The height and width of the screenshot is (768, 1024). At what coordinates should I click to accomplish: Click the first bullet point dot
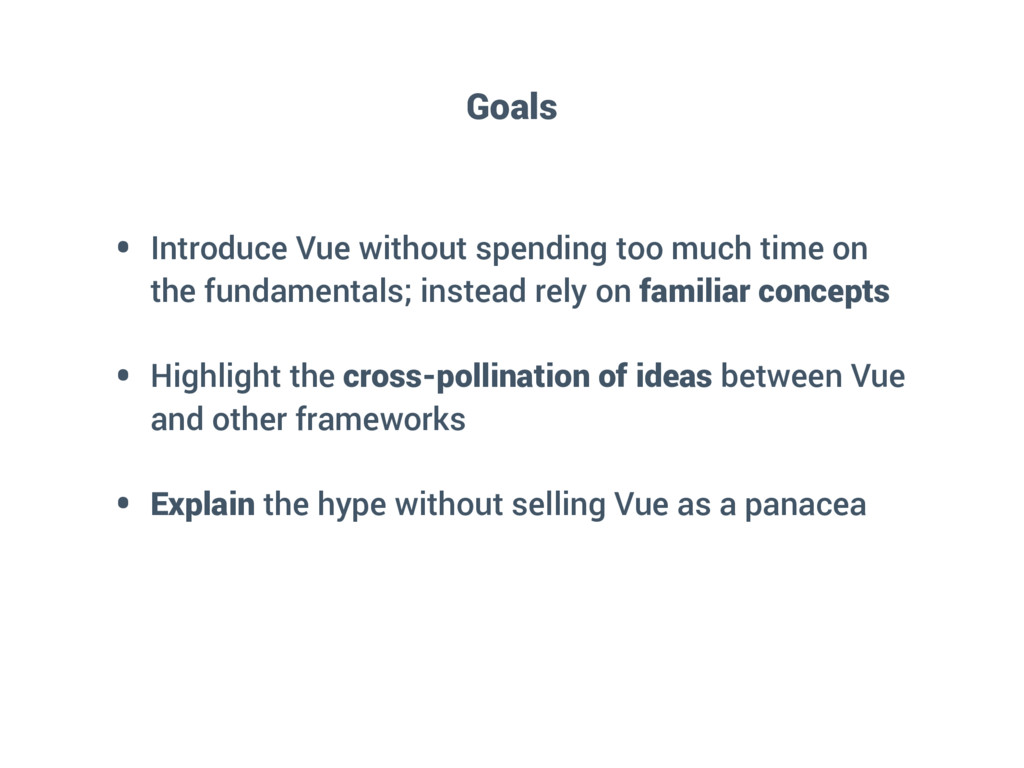click(123, 249)
